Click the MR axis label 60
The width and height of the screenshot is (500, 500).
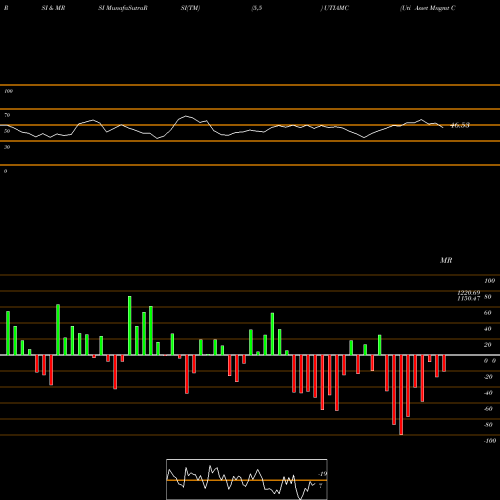487,313
